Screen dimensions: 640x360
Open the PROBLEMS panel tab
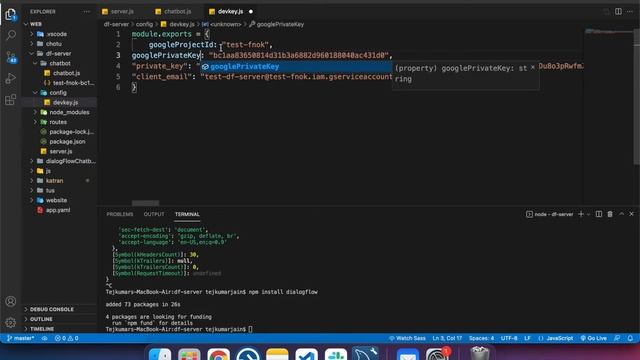point(120,214)
